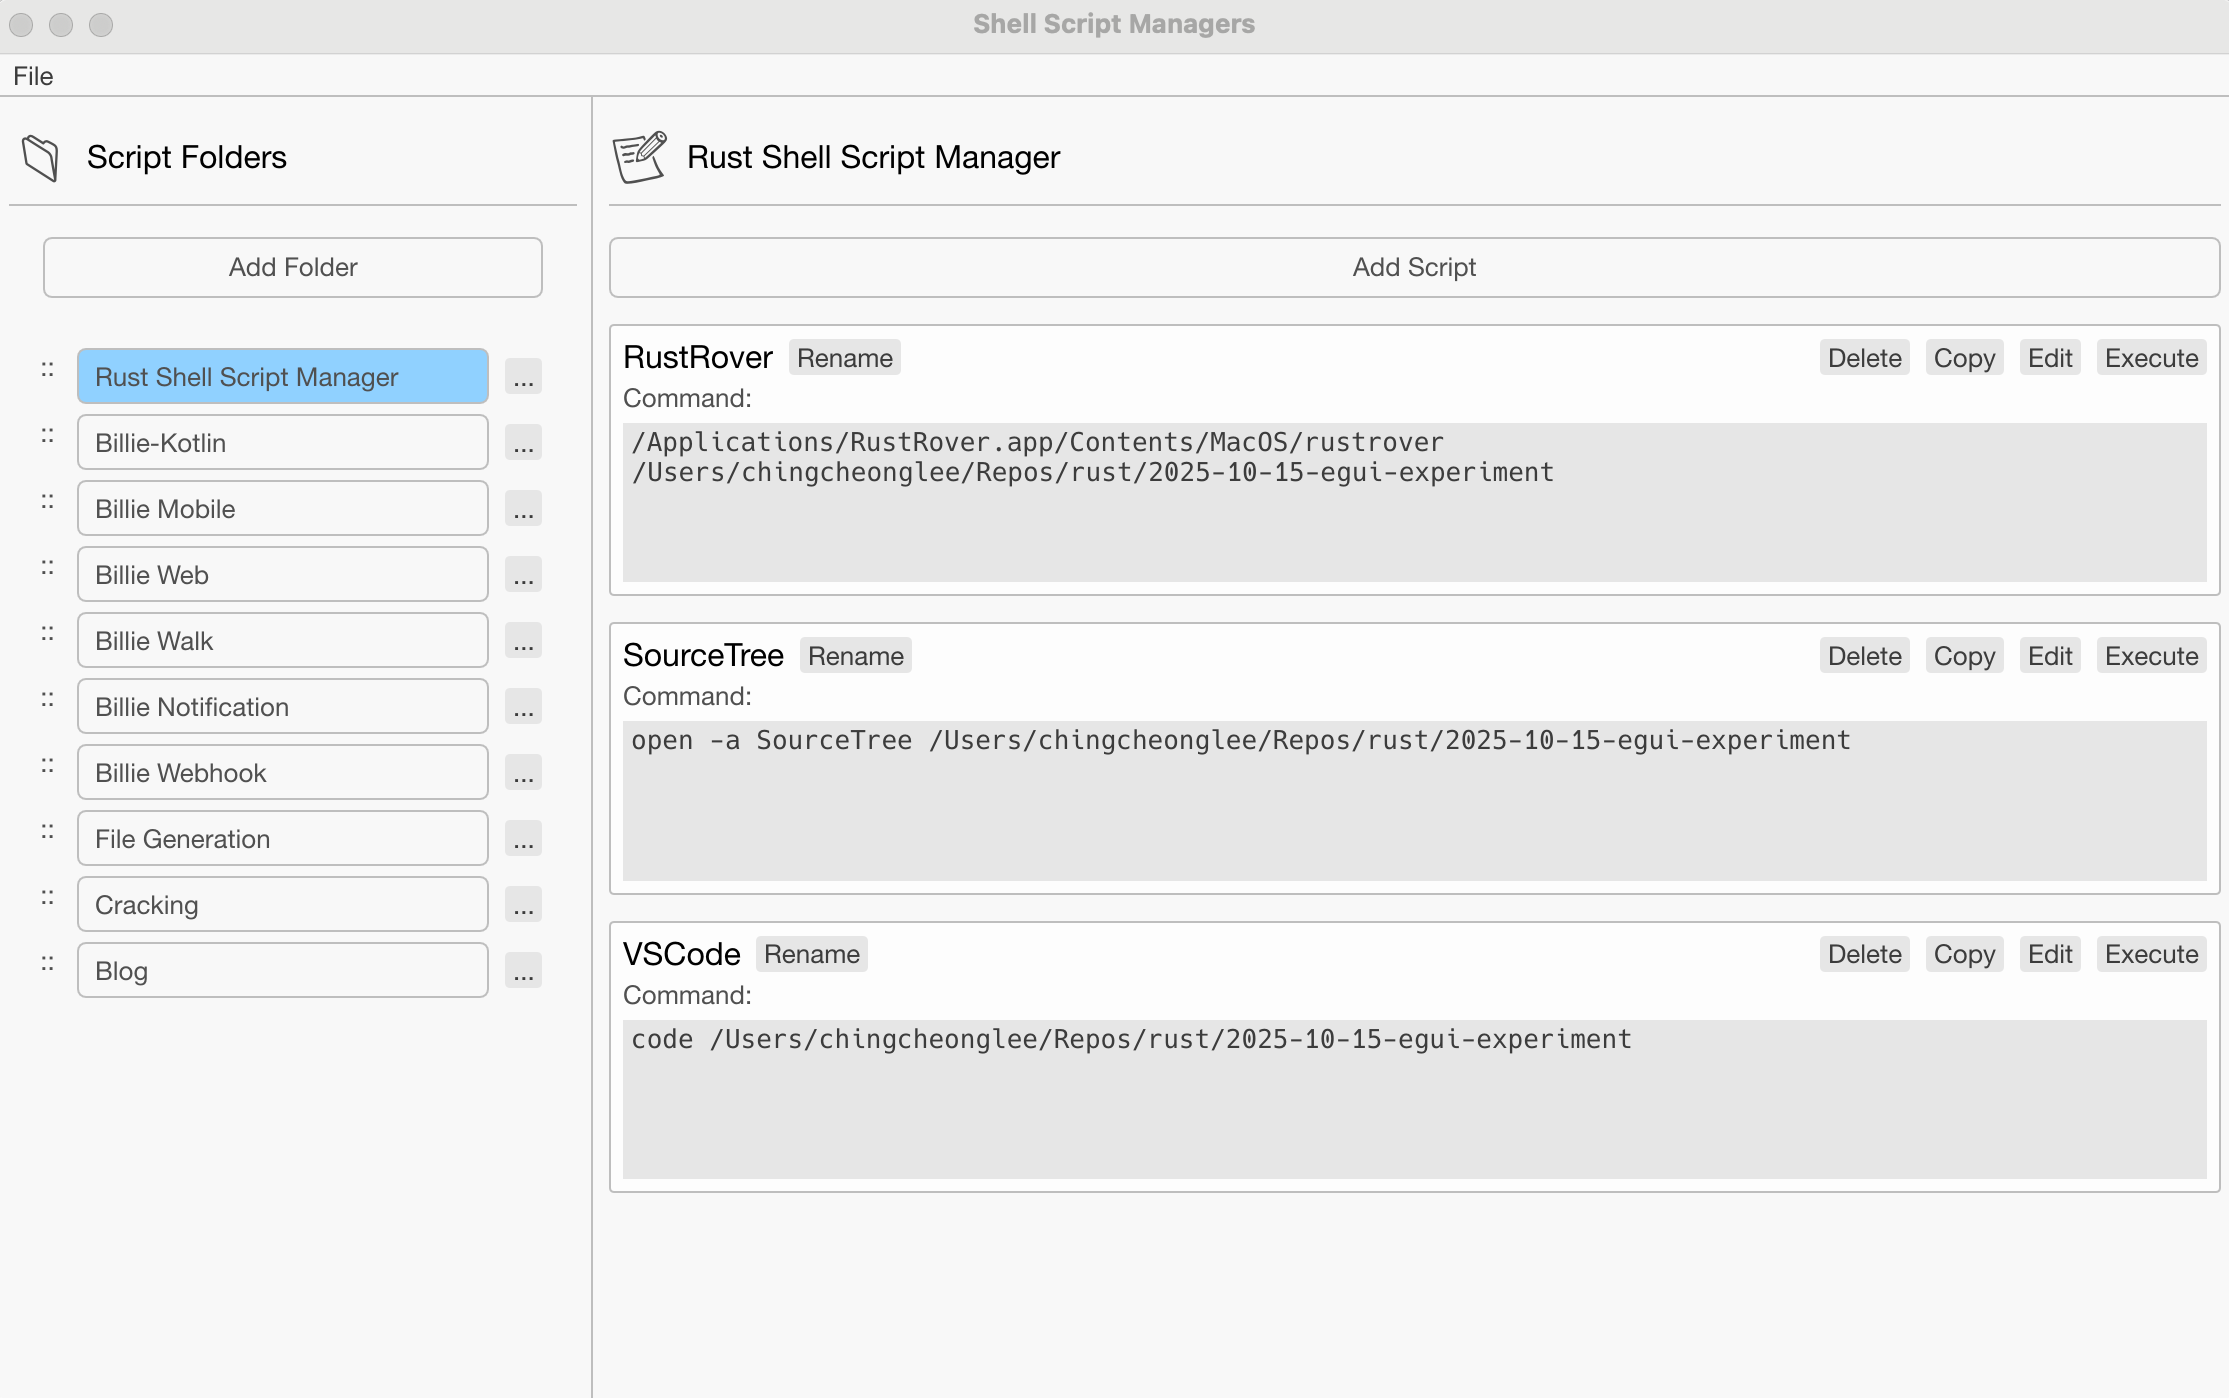Click the script notepad pencil icon
Image resolution: width=2229 pixels, height=1398 pixels.
coord(639,157)
